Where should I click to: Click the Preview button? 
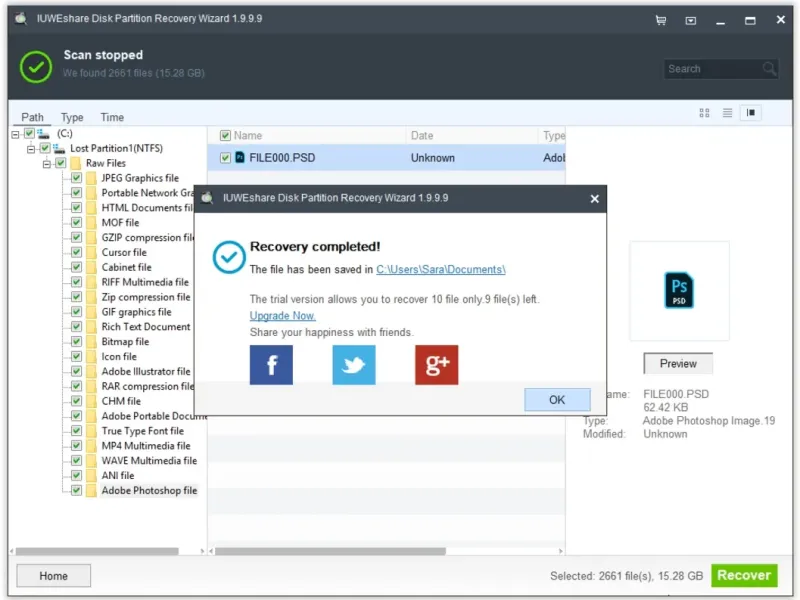coord(678,363)
